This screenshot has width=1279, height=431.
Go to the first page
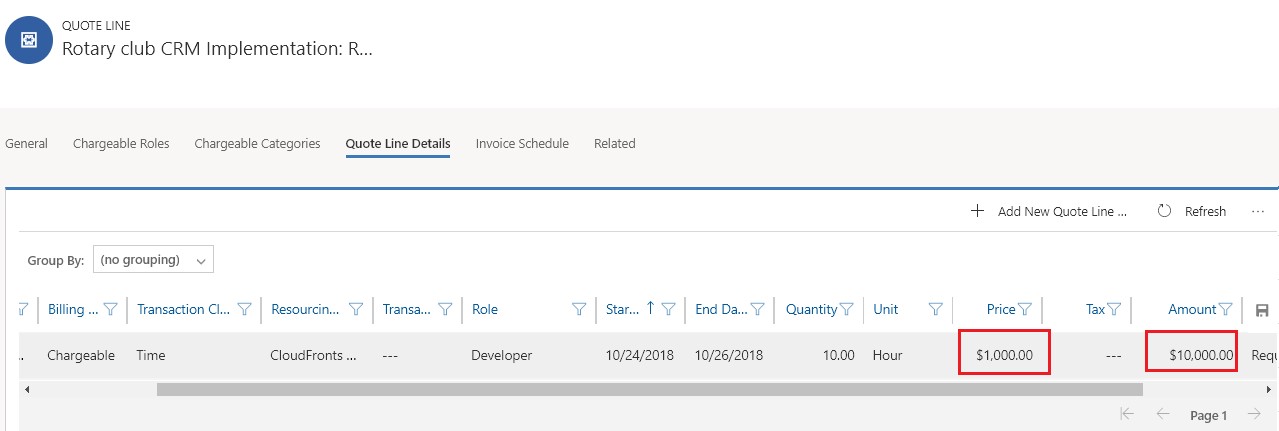pyautogui.click(x=1127, y=415)
